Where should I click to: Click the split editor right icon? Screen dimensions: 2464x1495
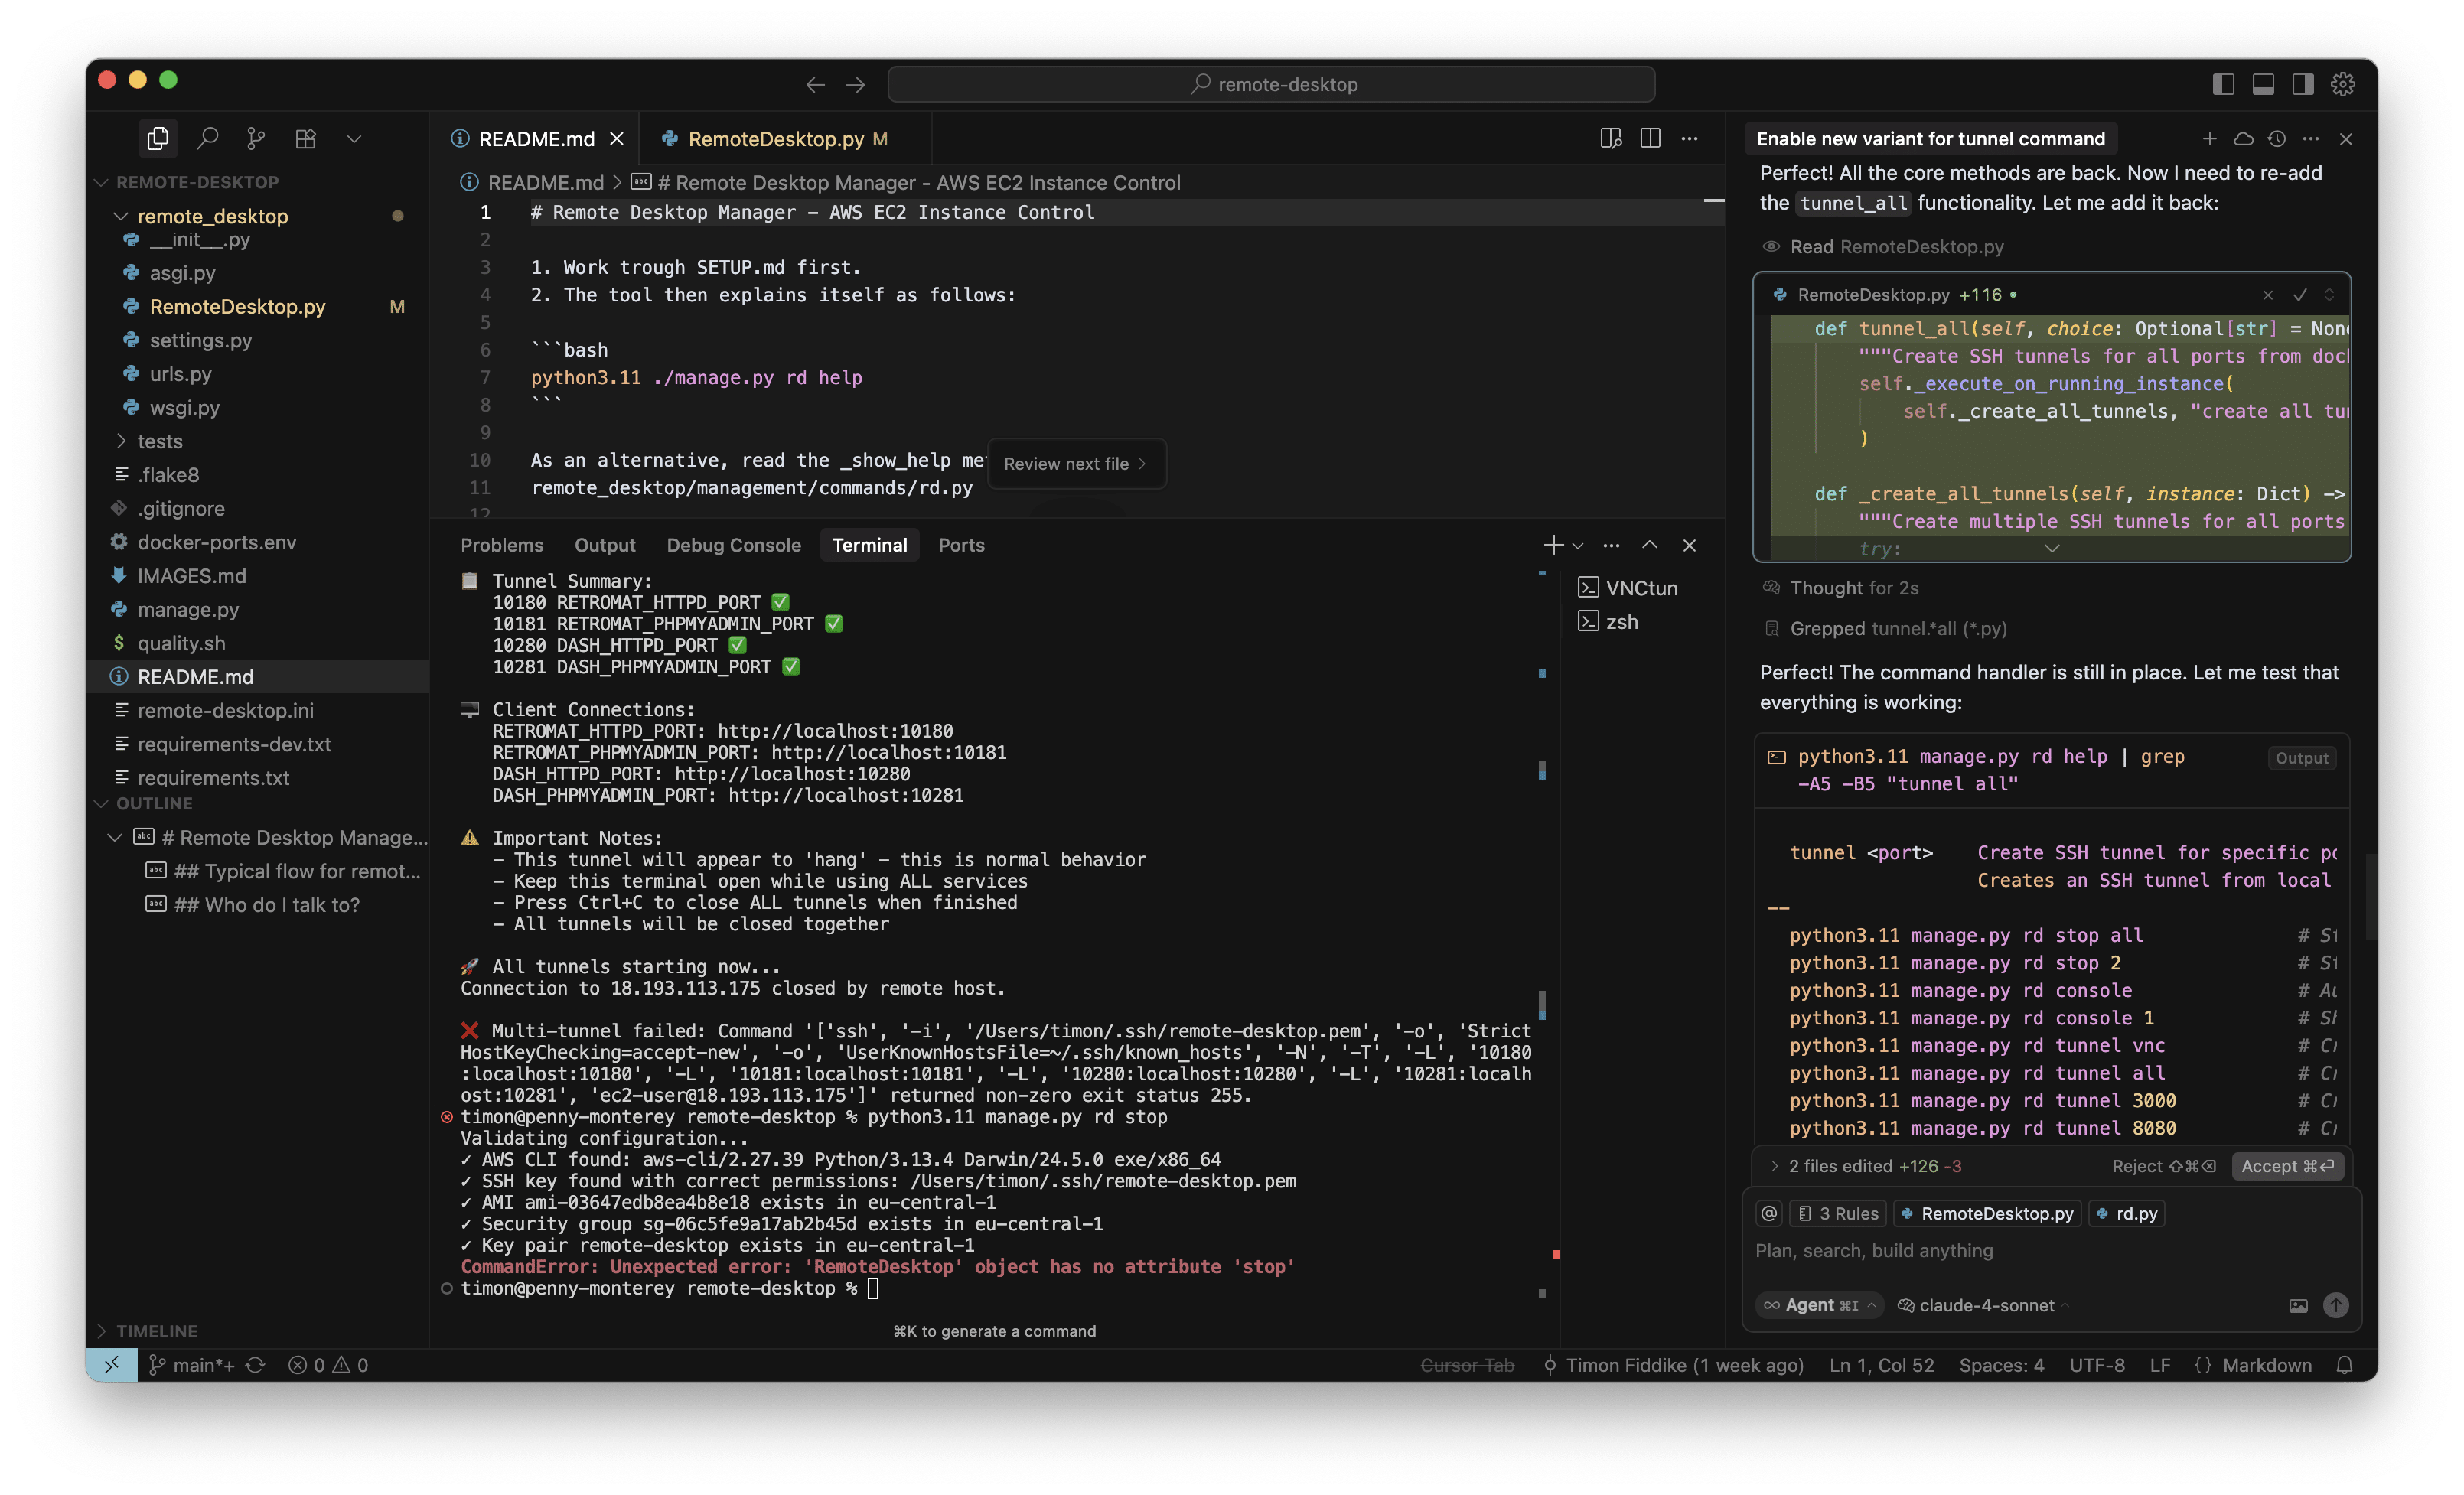1650,138
